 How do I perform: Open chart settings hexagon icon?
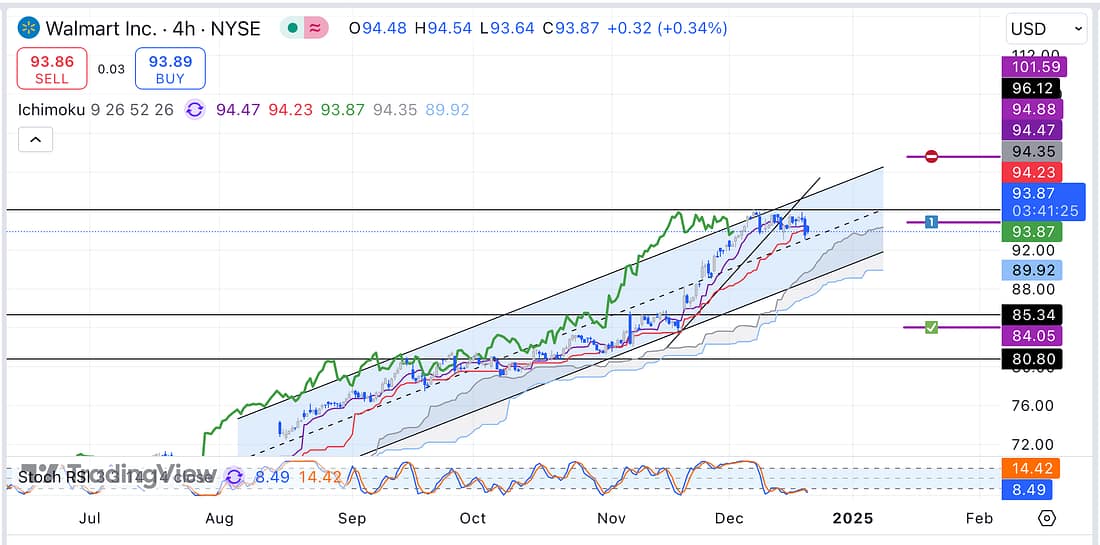click(x=1046, y=518)
